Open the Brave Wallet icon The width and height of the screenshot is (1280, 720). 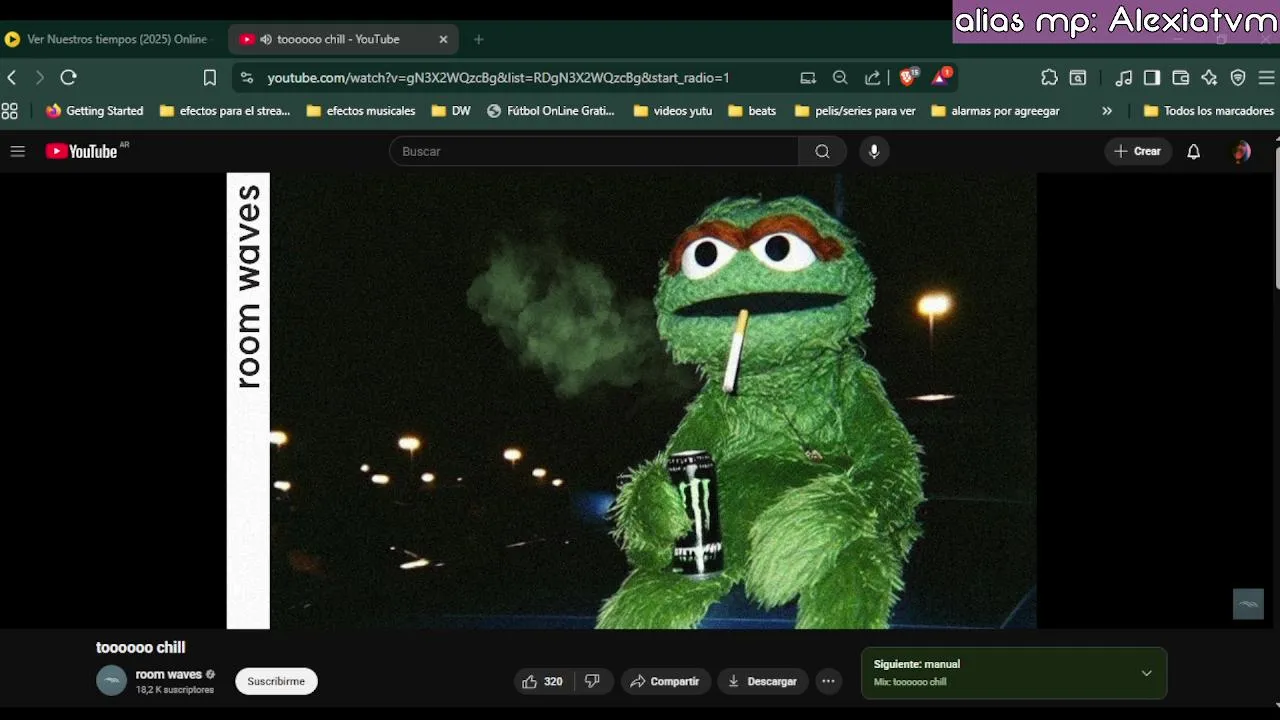tap(1181, 77)
